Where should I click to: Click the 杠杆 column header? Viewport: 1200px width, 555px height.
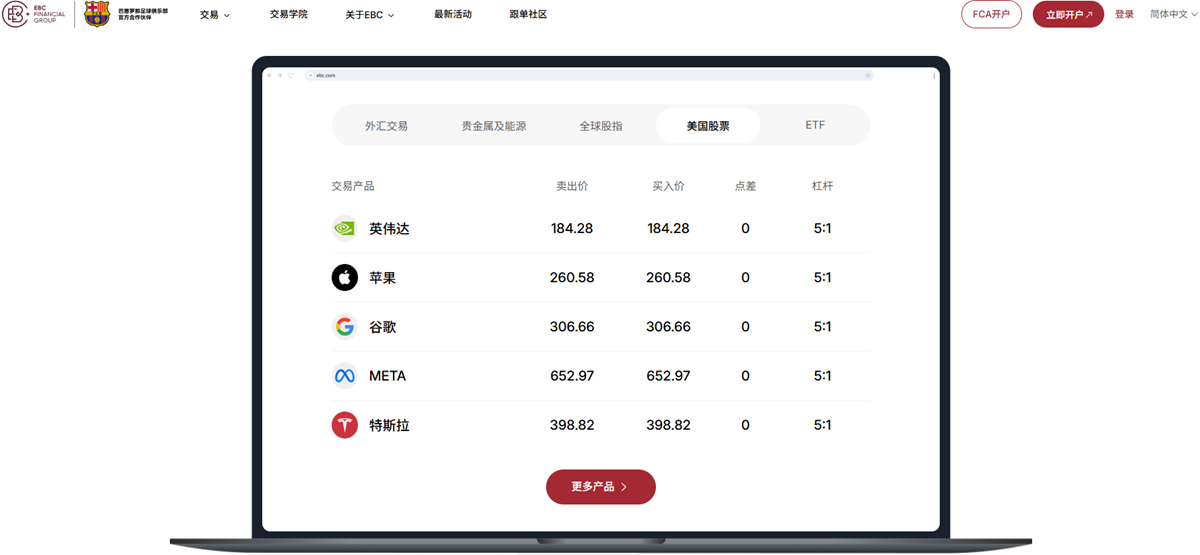822,186
